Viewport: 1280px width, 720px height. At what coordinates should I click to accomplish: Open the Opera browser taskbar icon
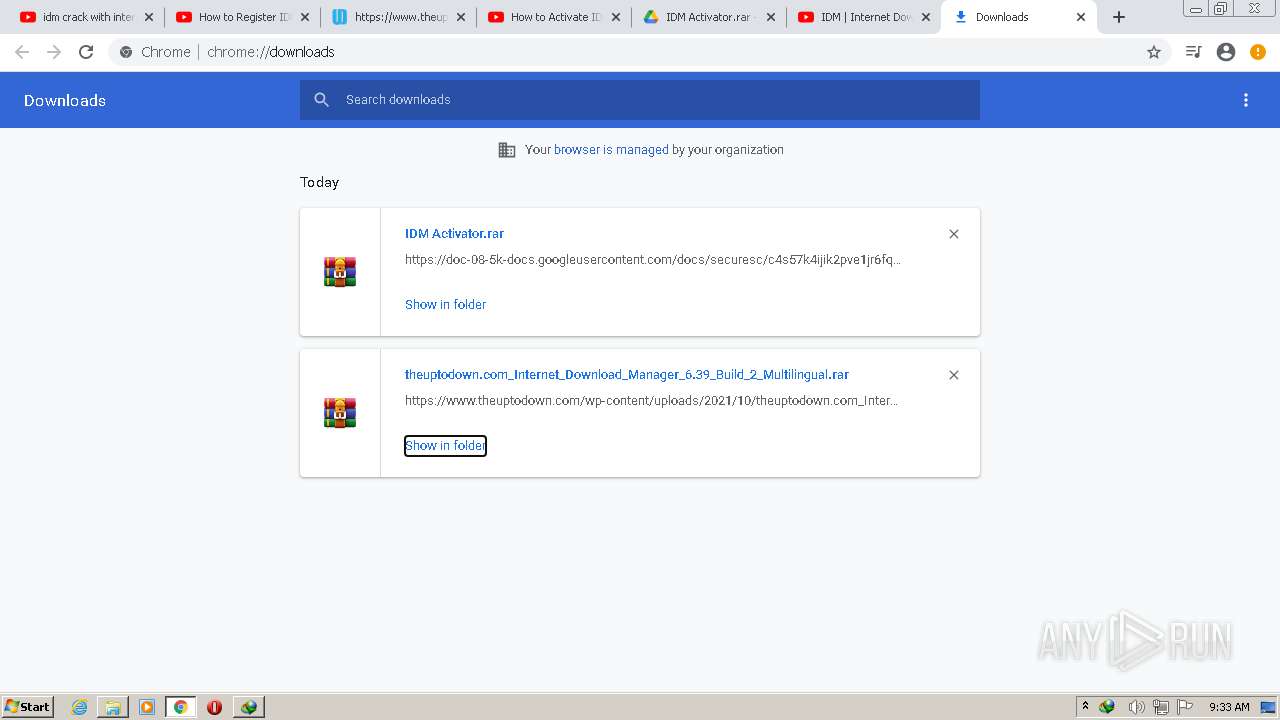[214, 707]
